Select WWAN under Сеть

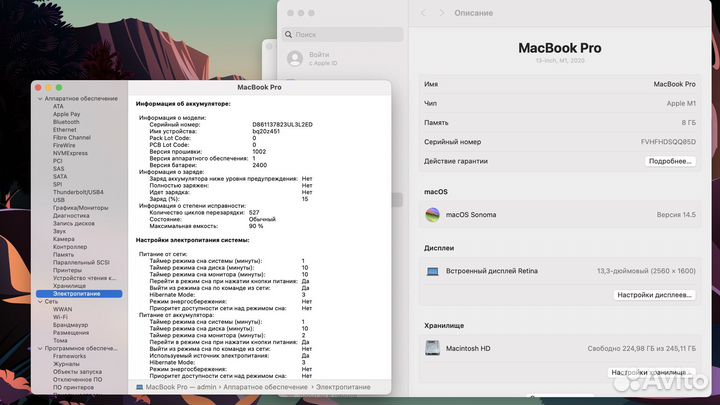62,309
